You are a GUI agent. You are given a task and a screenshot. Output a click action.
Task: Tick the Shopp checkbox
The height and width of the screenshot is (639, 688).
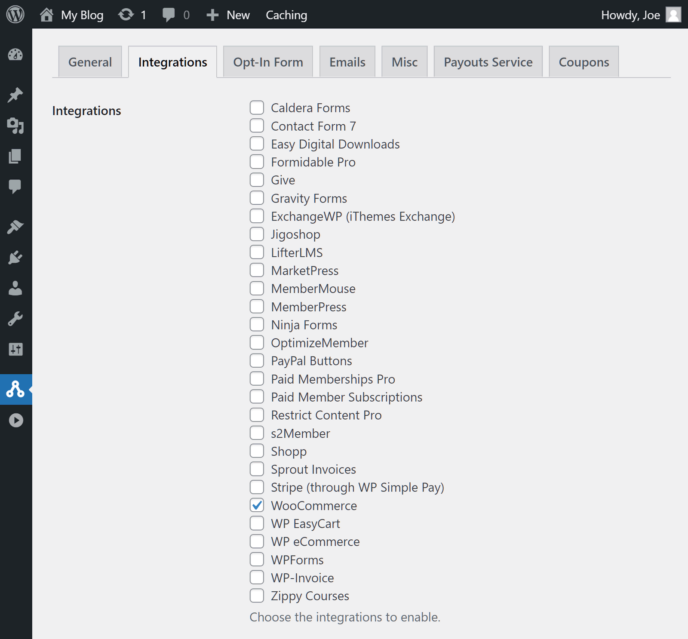pos(257,450)
